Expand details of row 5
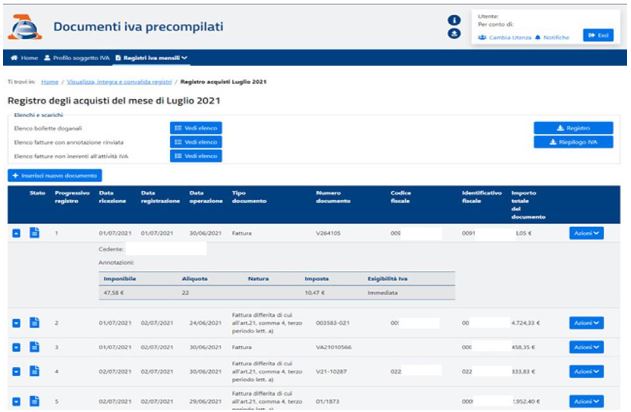 click(x=16, y=401)
